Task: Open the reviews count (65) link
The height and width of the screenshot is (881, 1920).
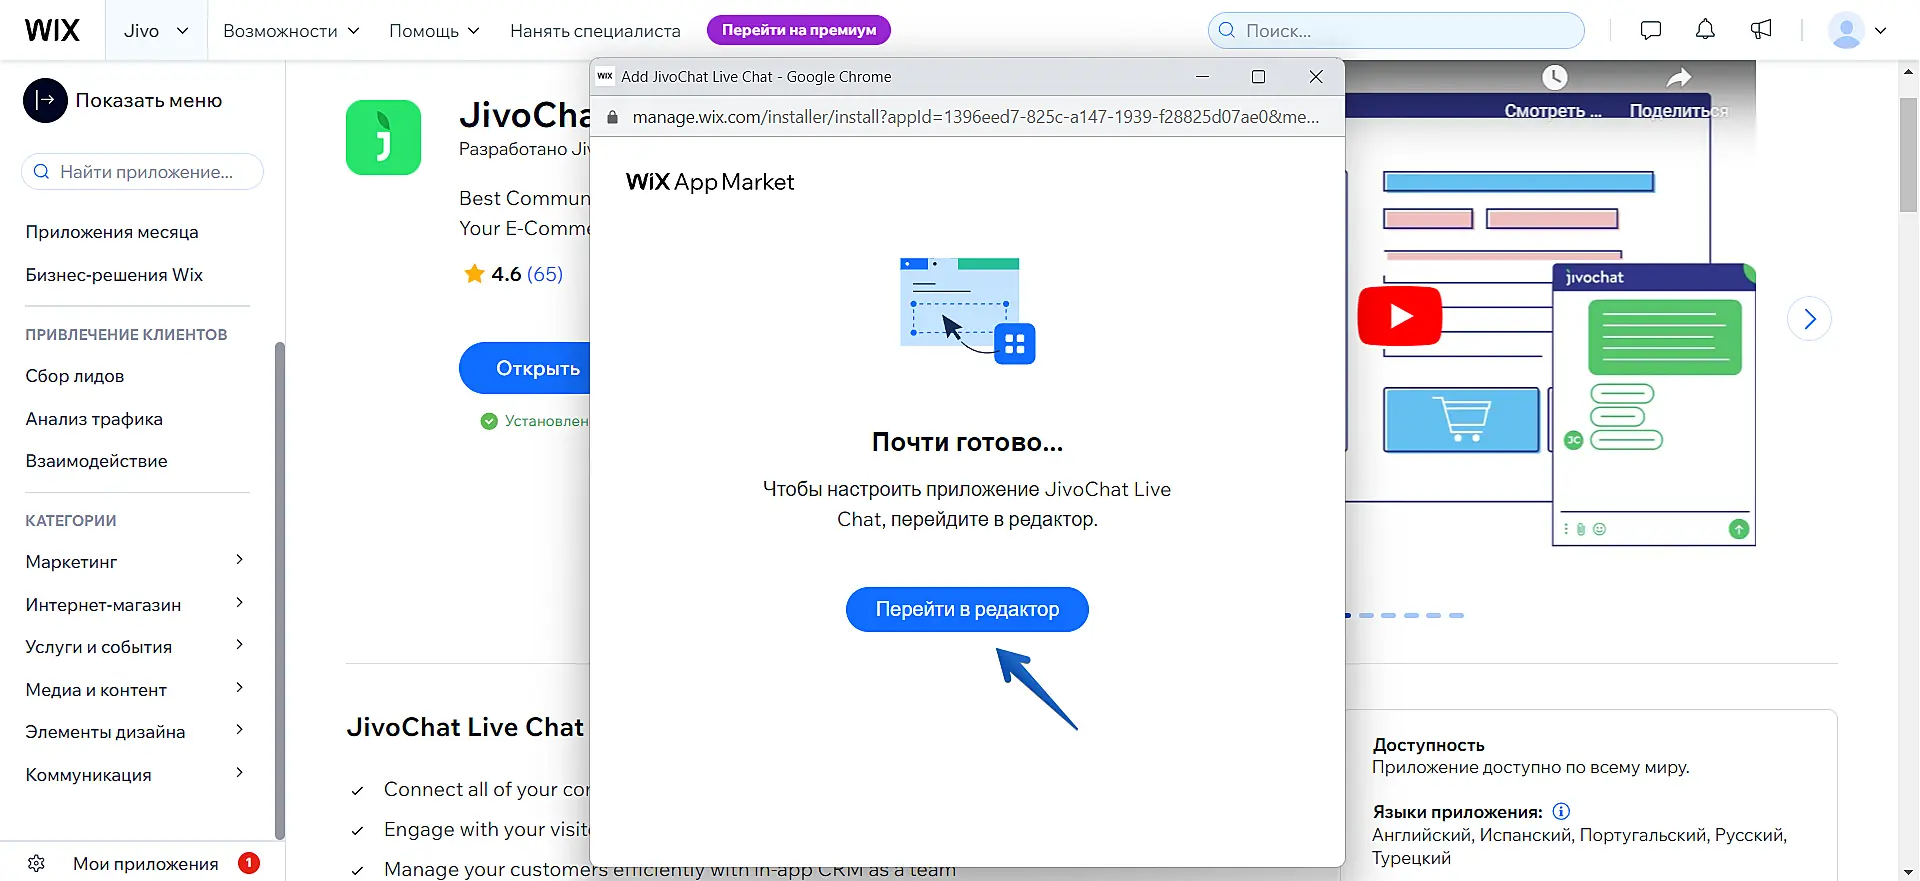Action: point(545,274)
